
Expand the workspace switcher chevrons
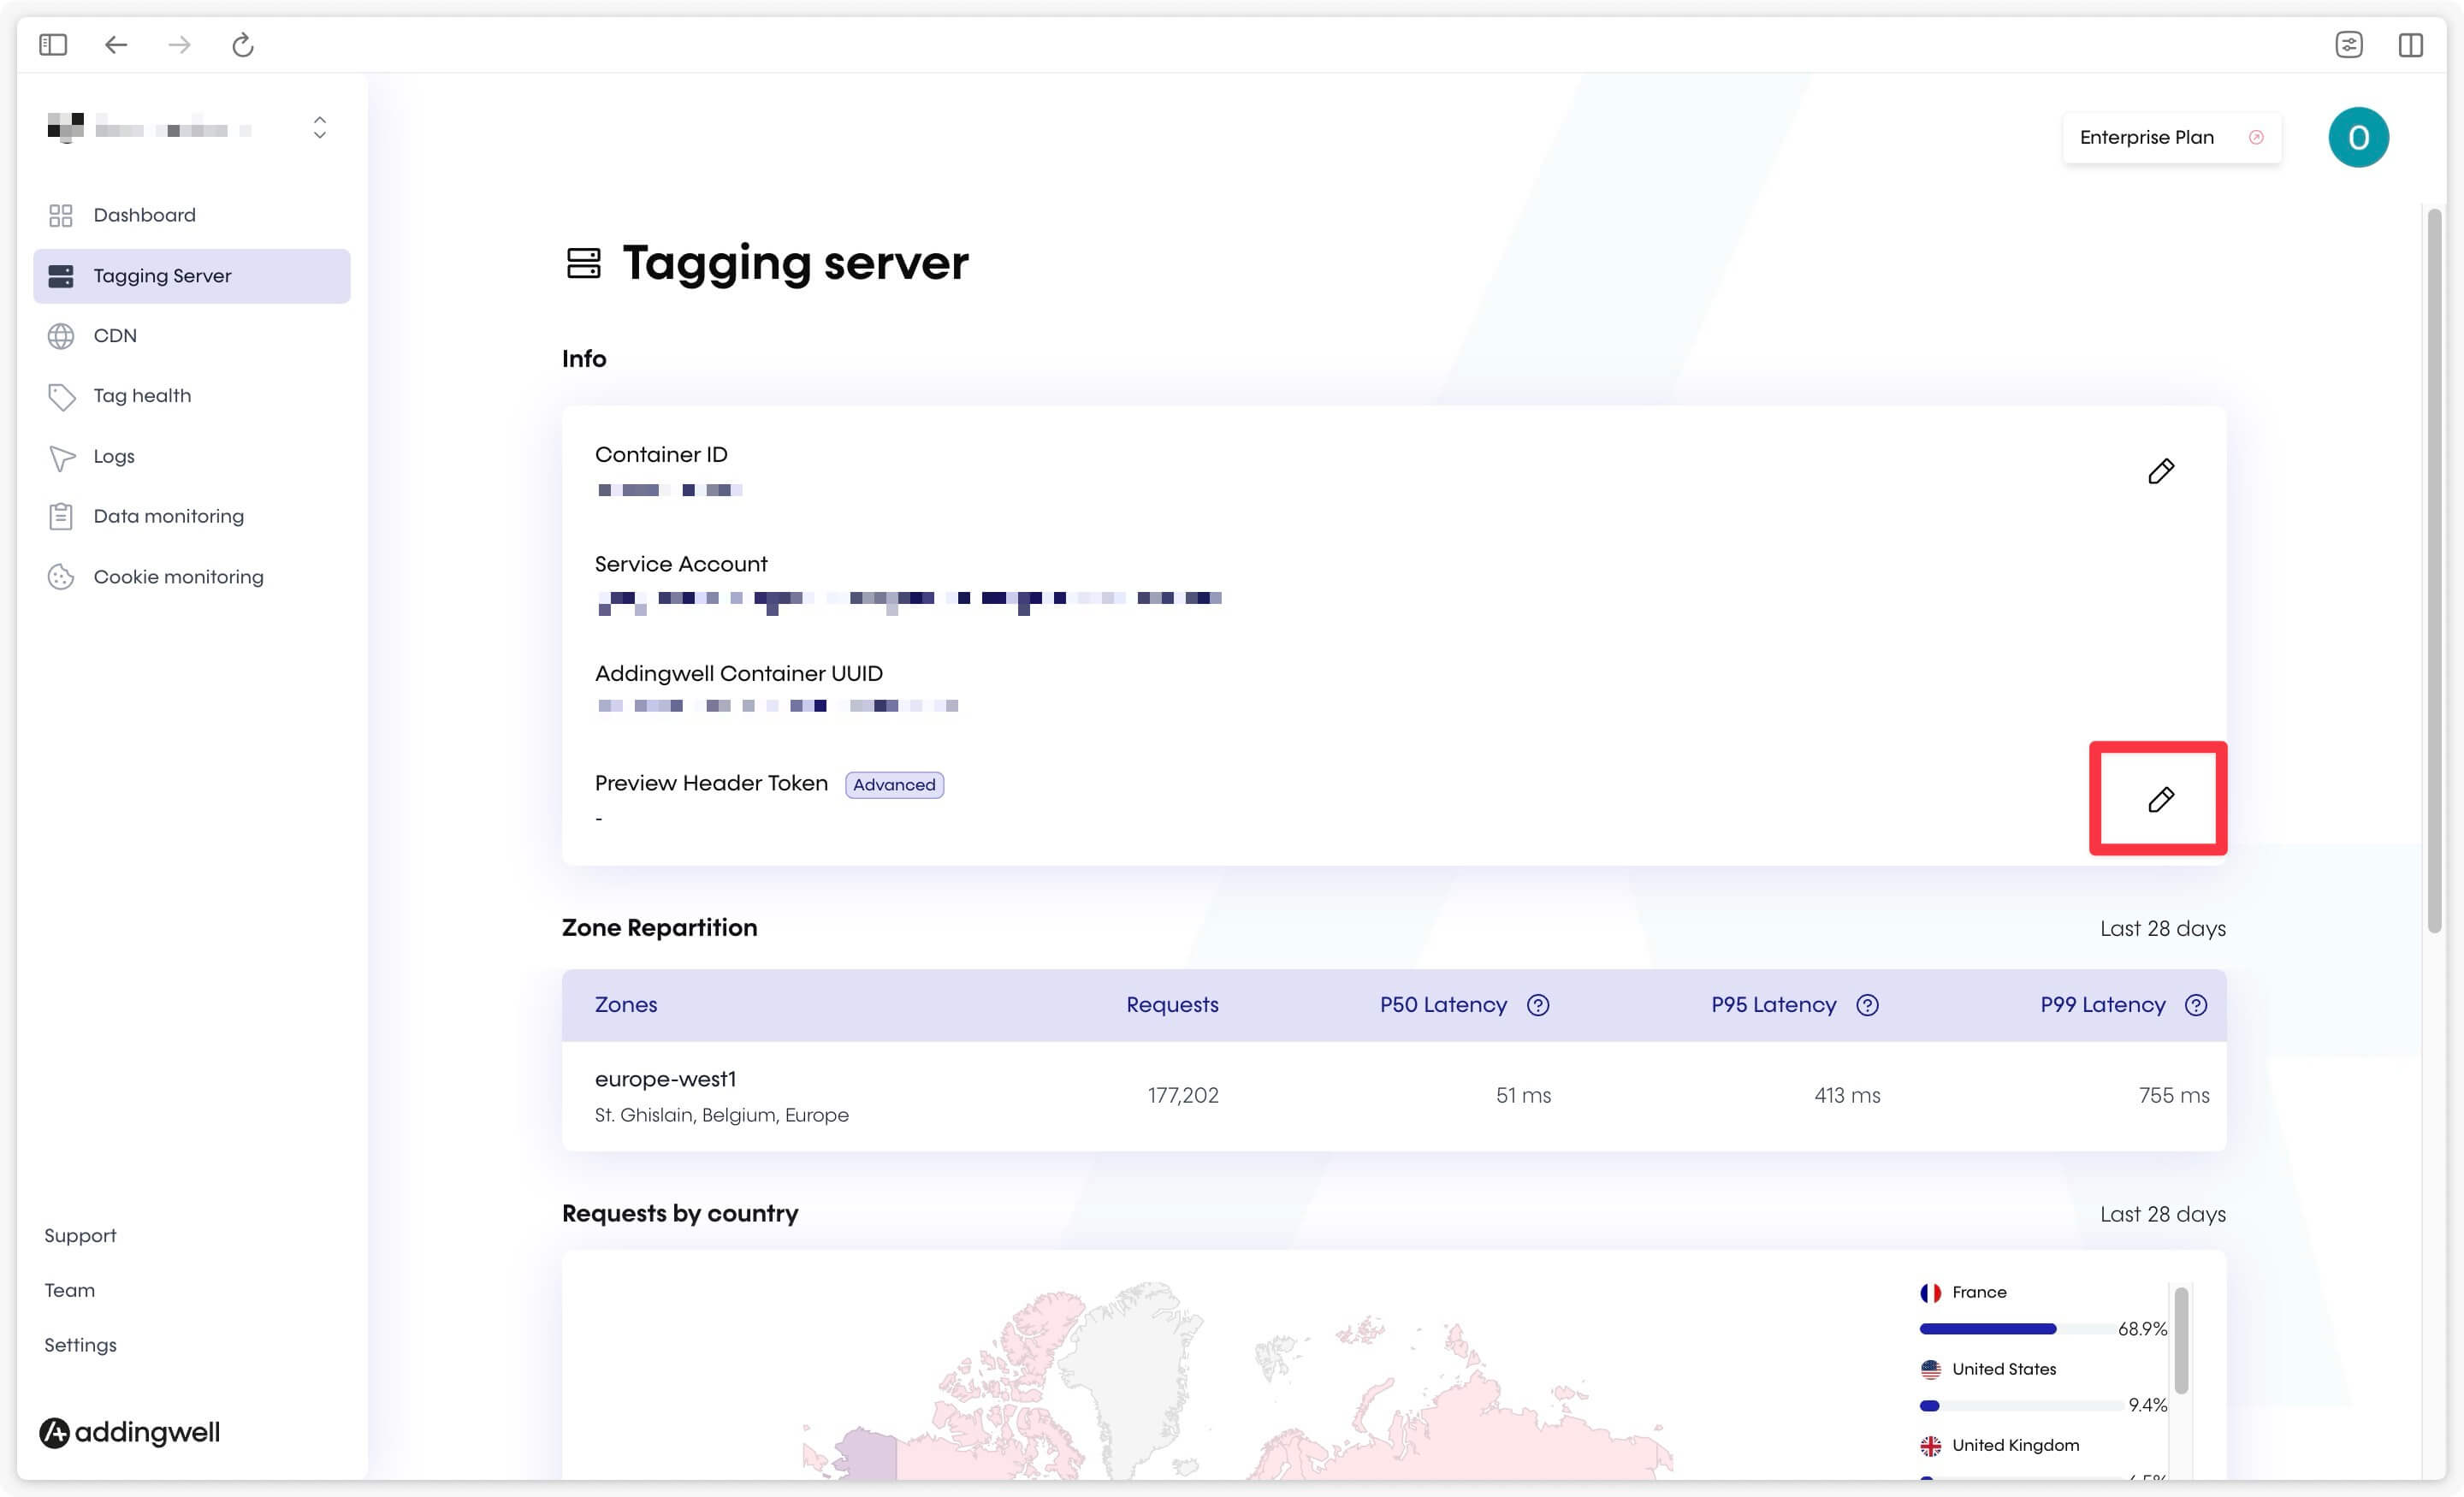pos(320,127)
